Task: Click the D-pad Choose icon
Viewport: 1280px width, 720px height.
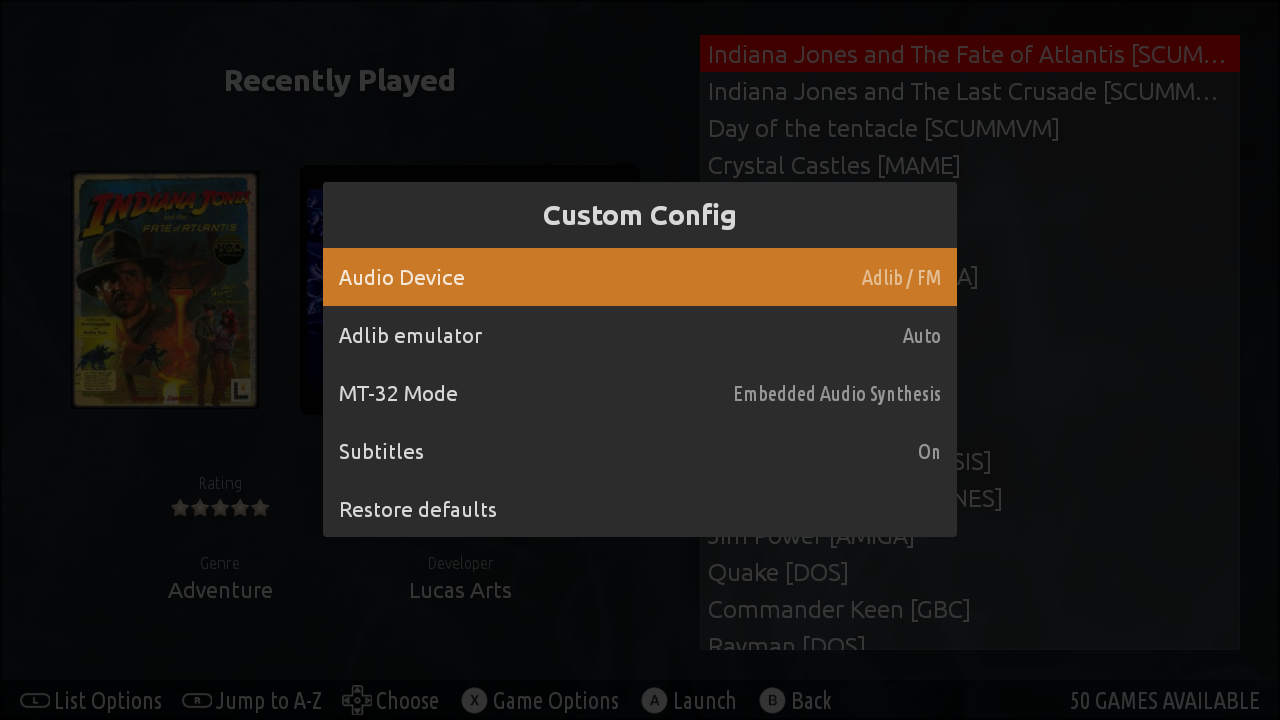Action: (357, 700)
